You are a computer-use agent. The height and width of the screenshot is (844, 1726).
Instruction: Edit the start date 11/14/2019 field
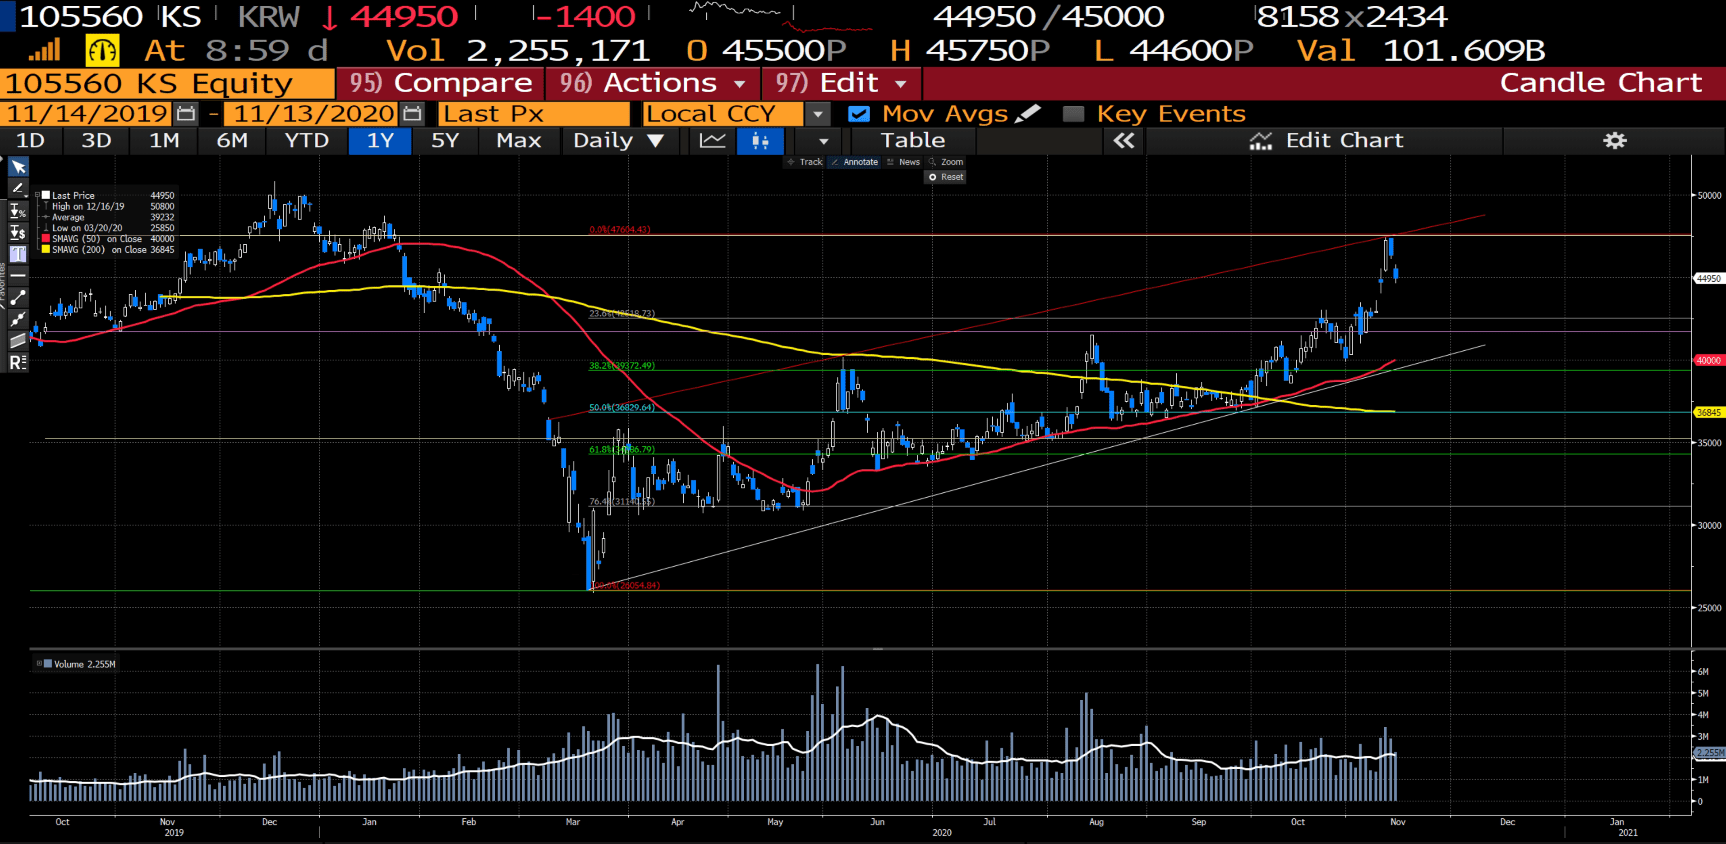(x=88, y=114)
